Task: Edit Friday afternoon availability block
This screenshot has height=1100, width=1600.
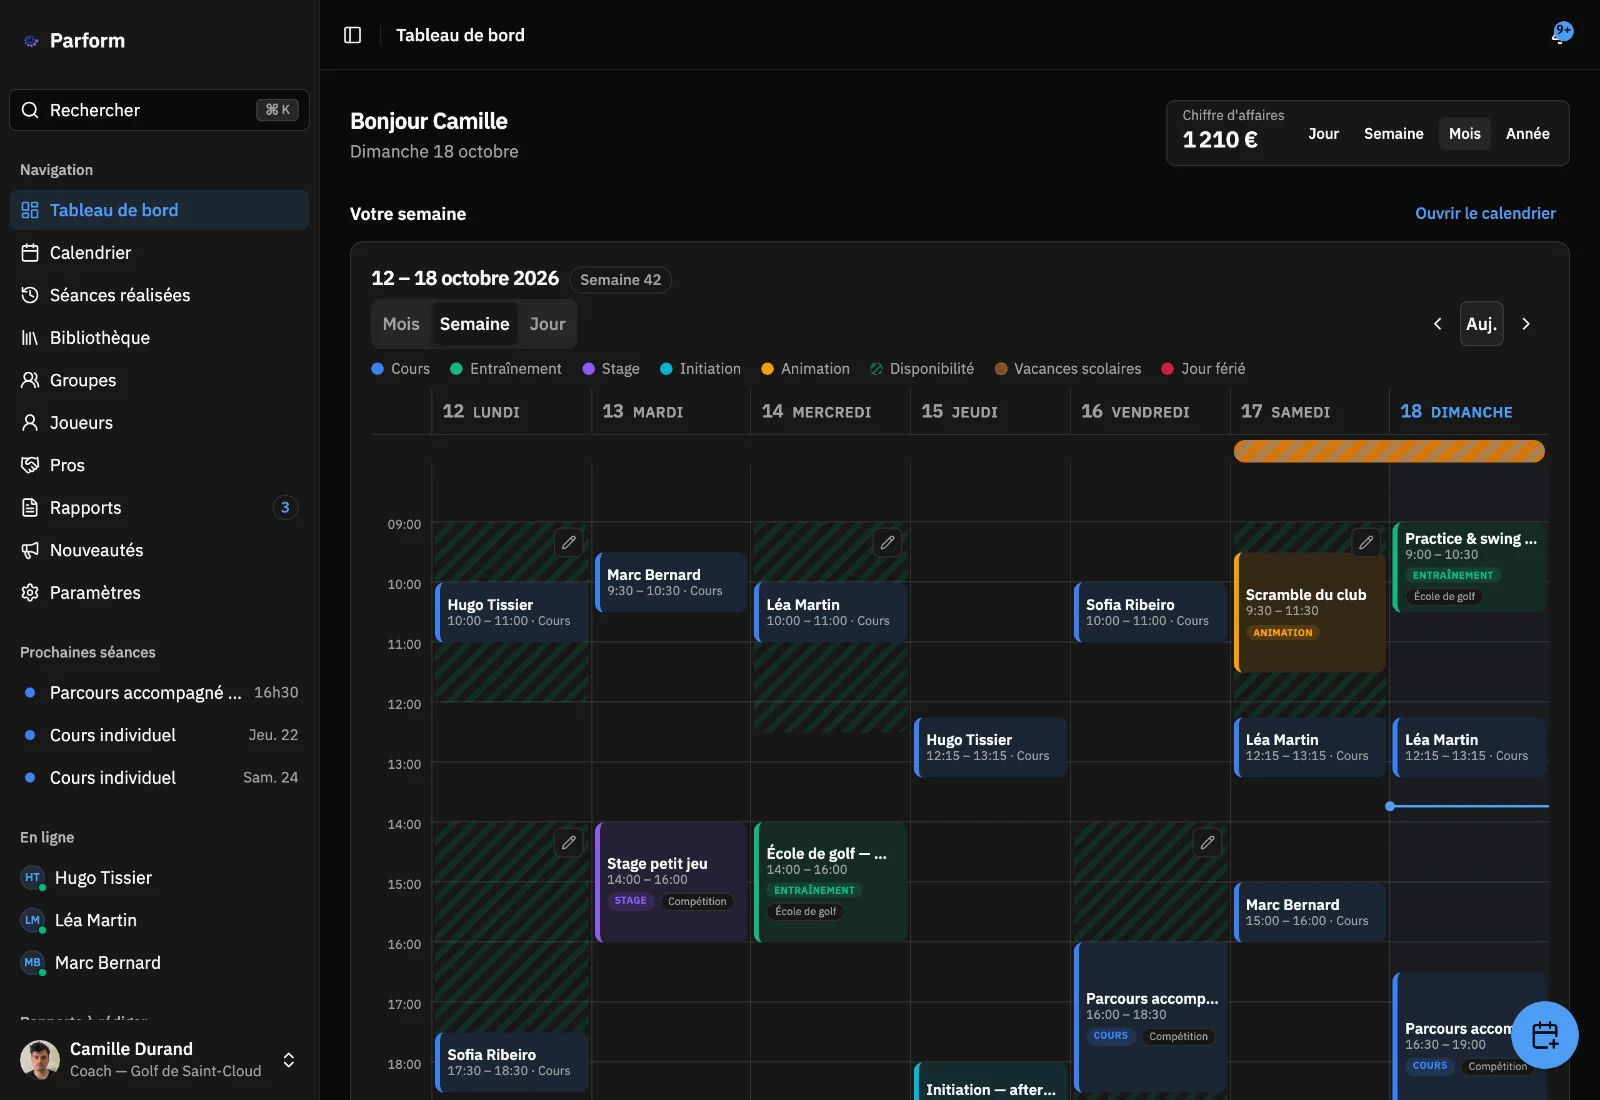Action: [x=1207, y=842]
